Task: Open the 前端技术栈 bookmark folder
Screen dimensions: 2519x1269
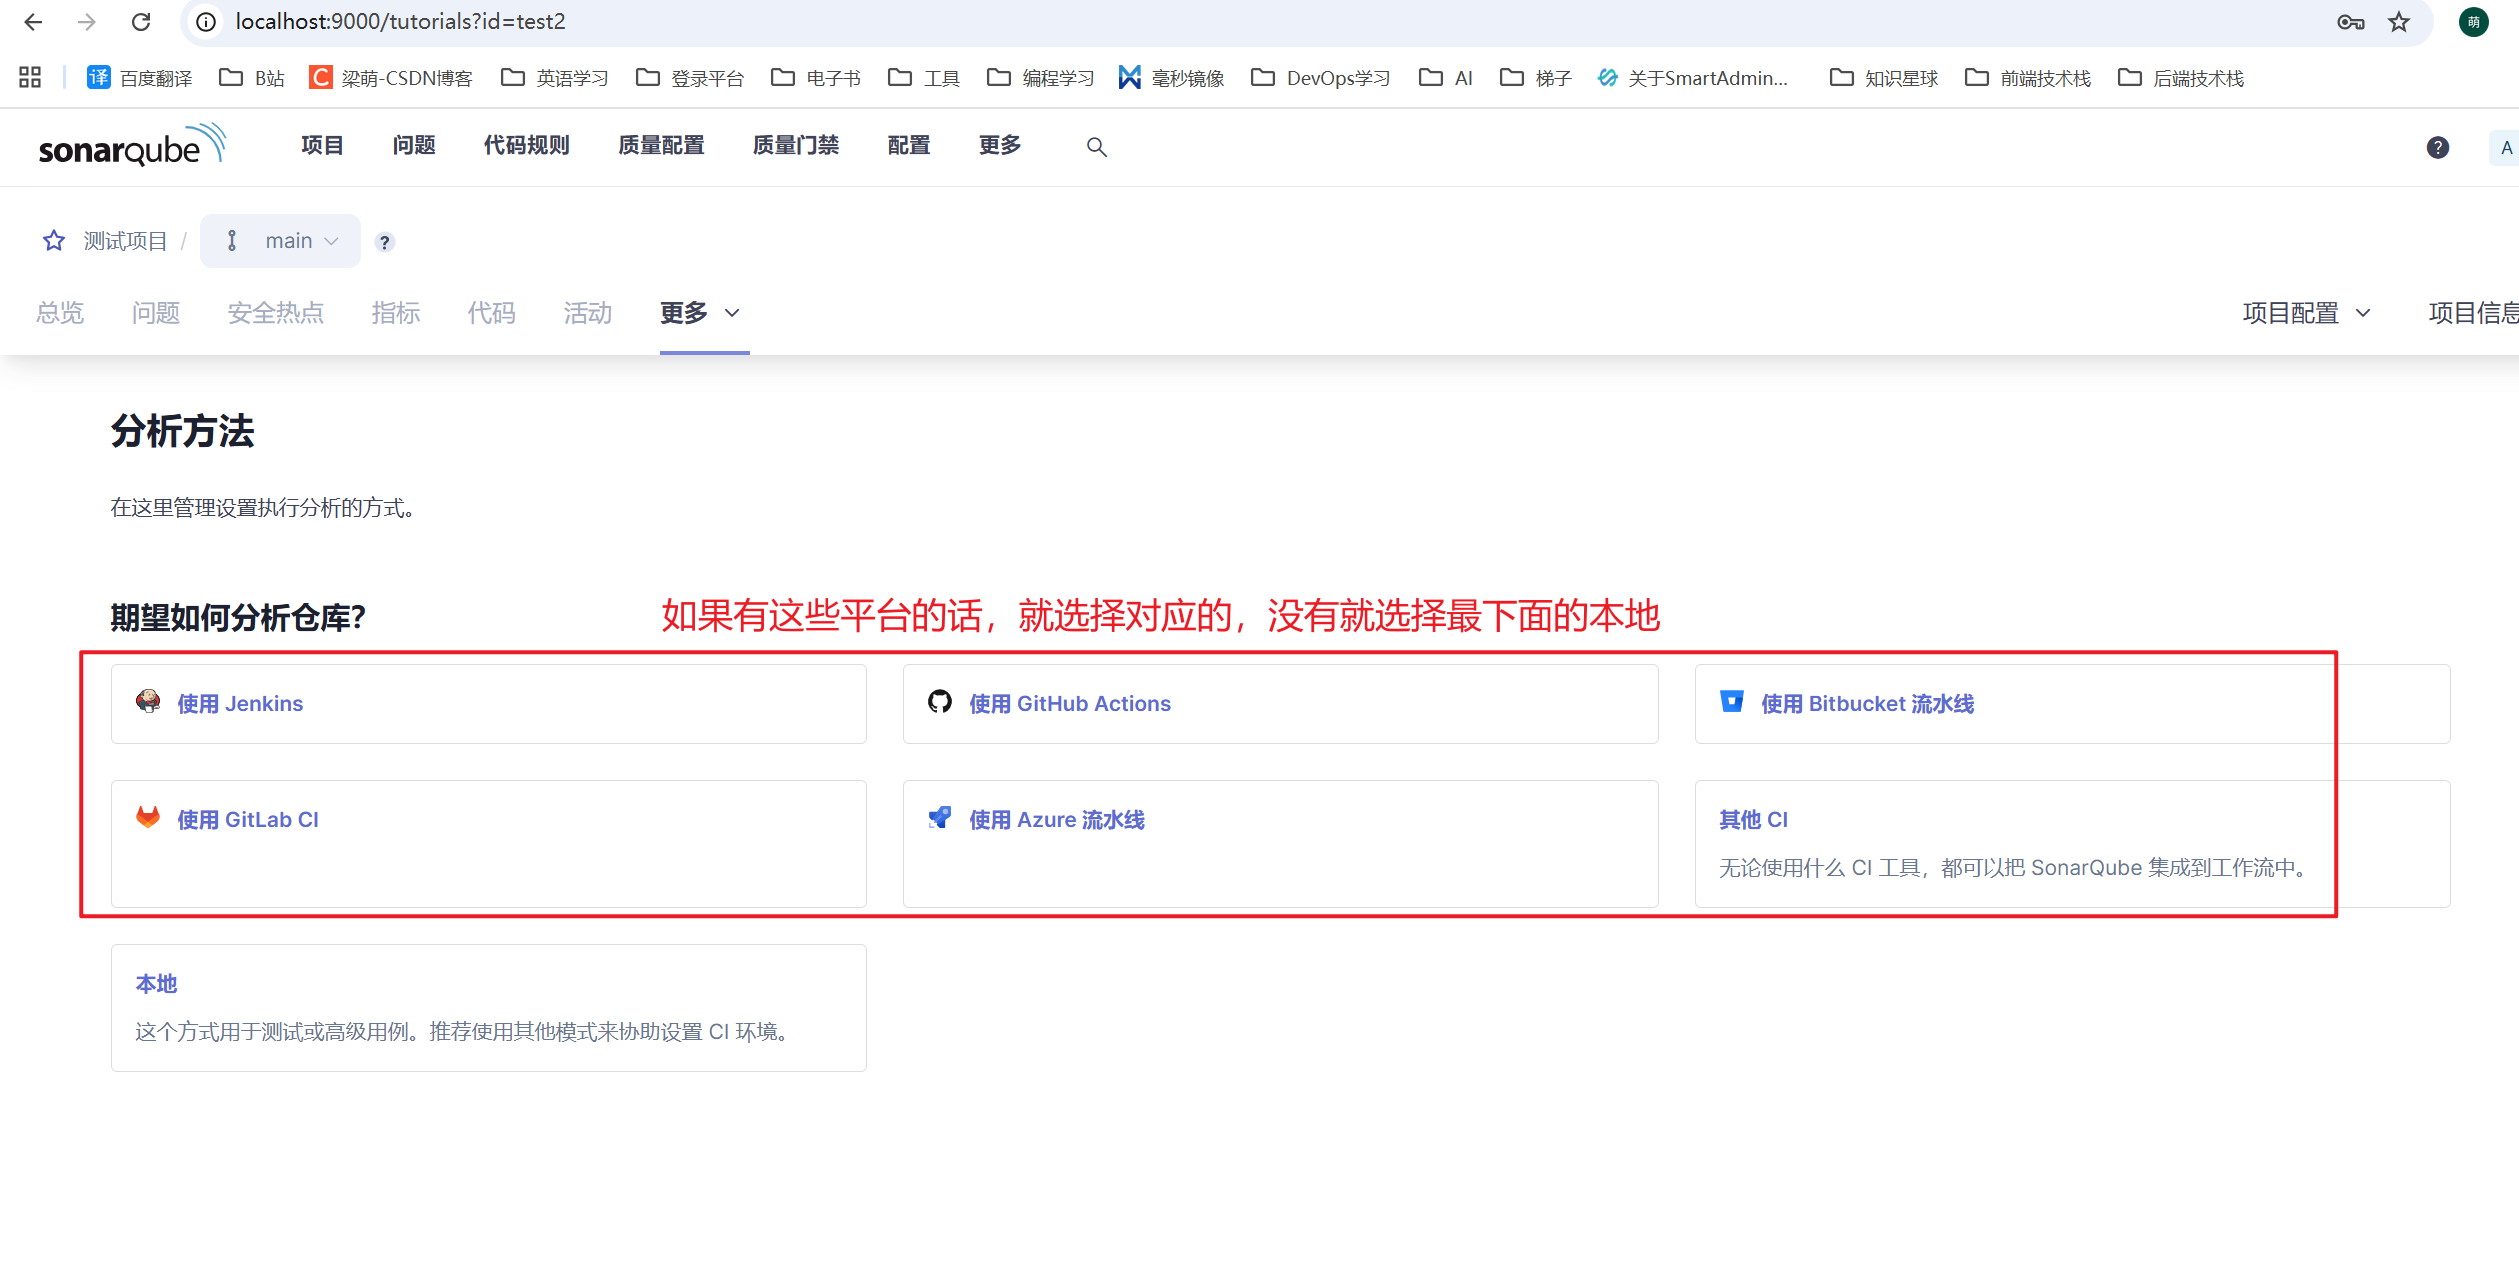Action: click(2028, 77)
